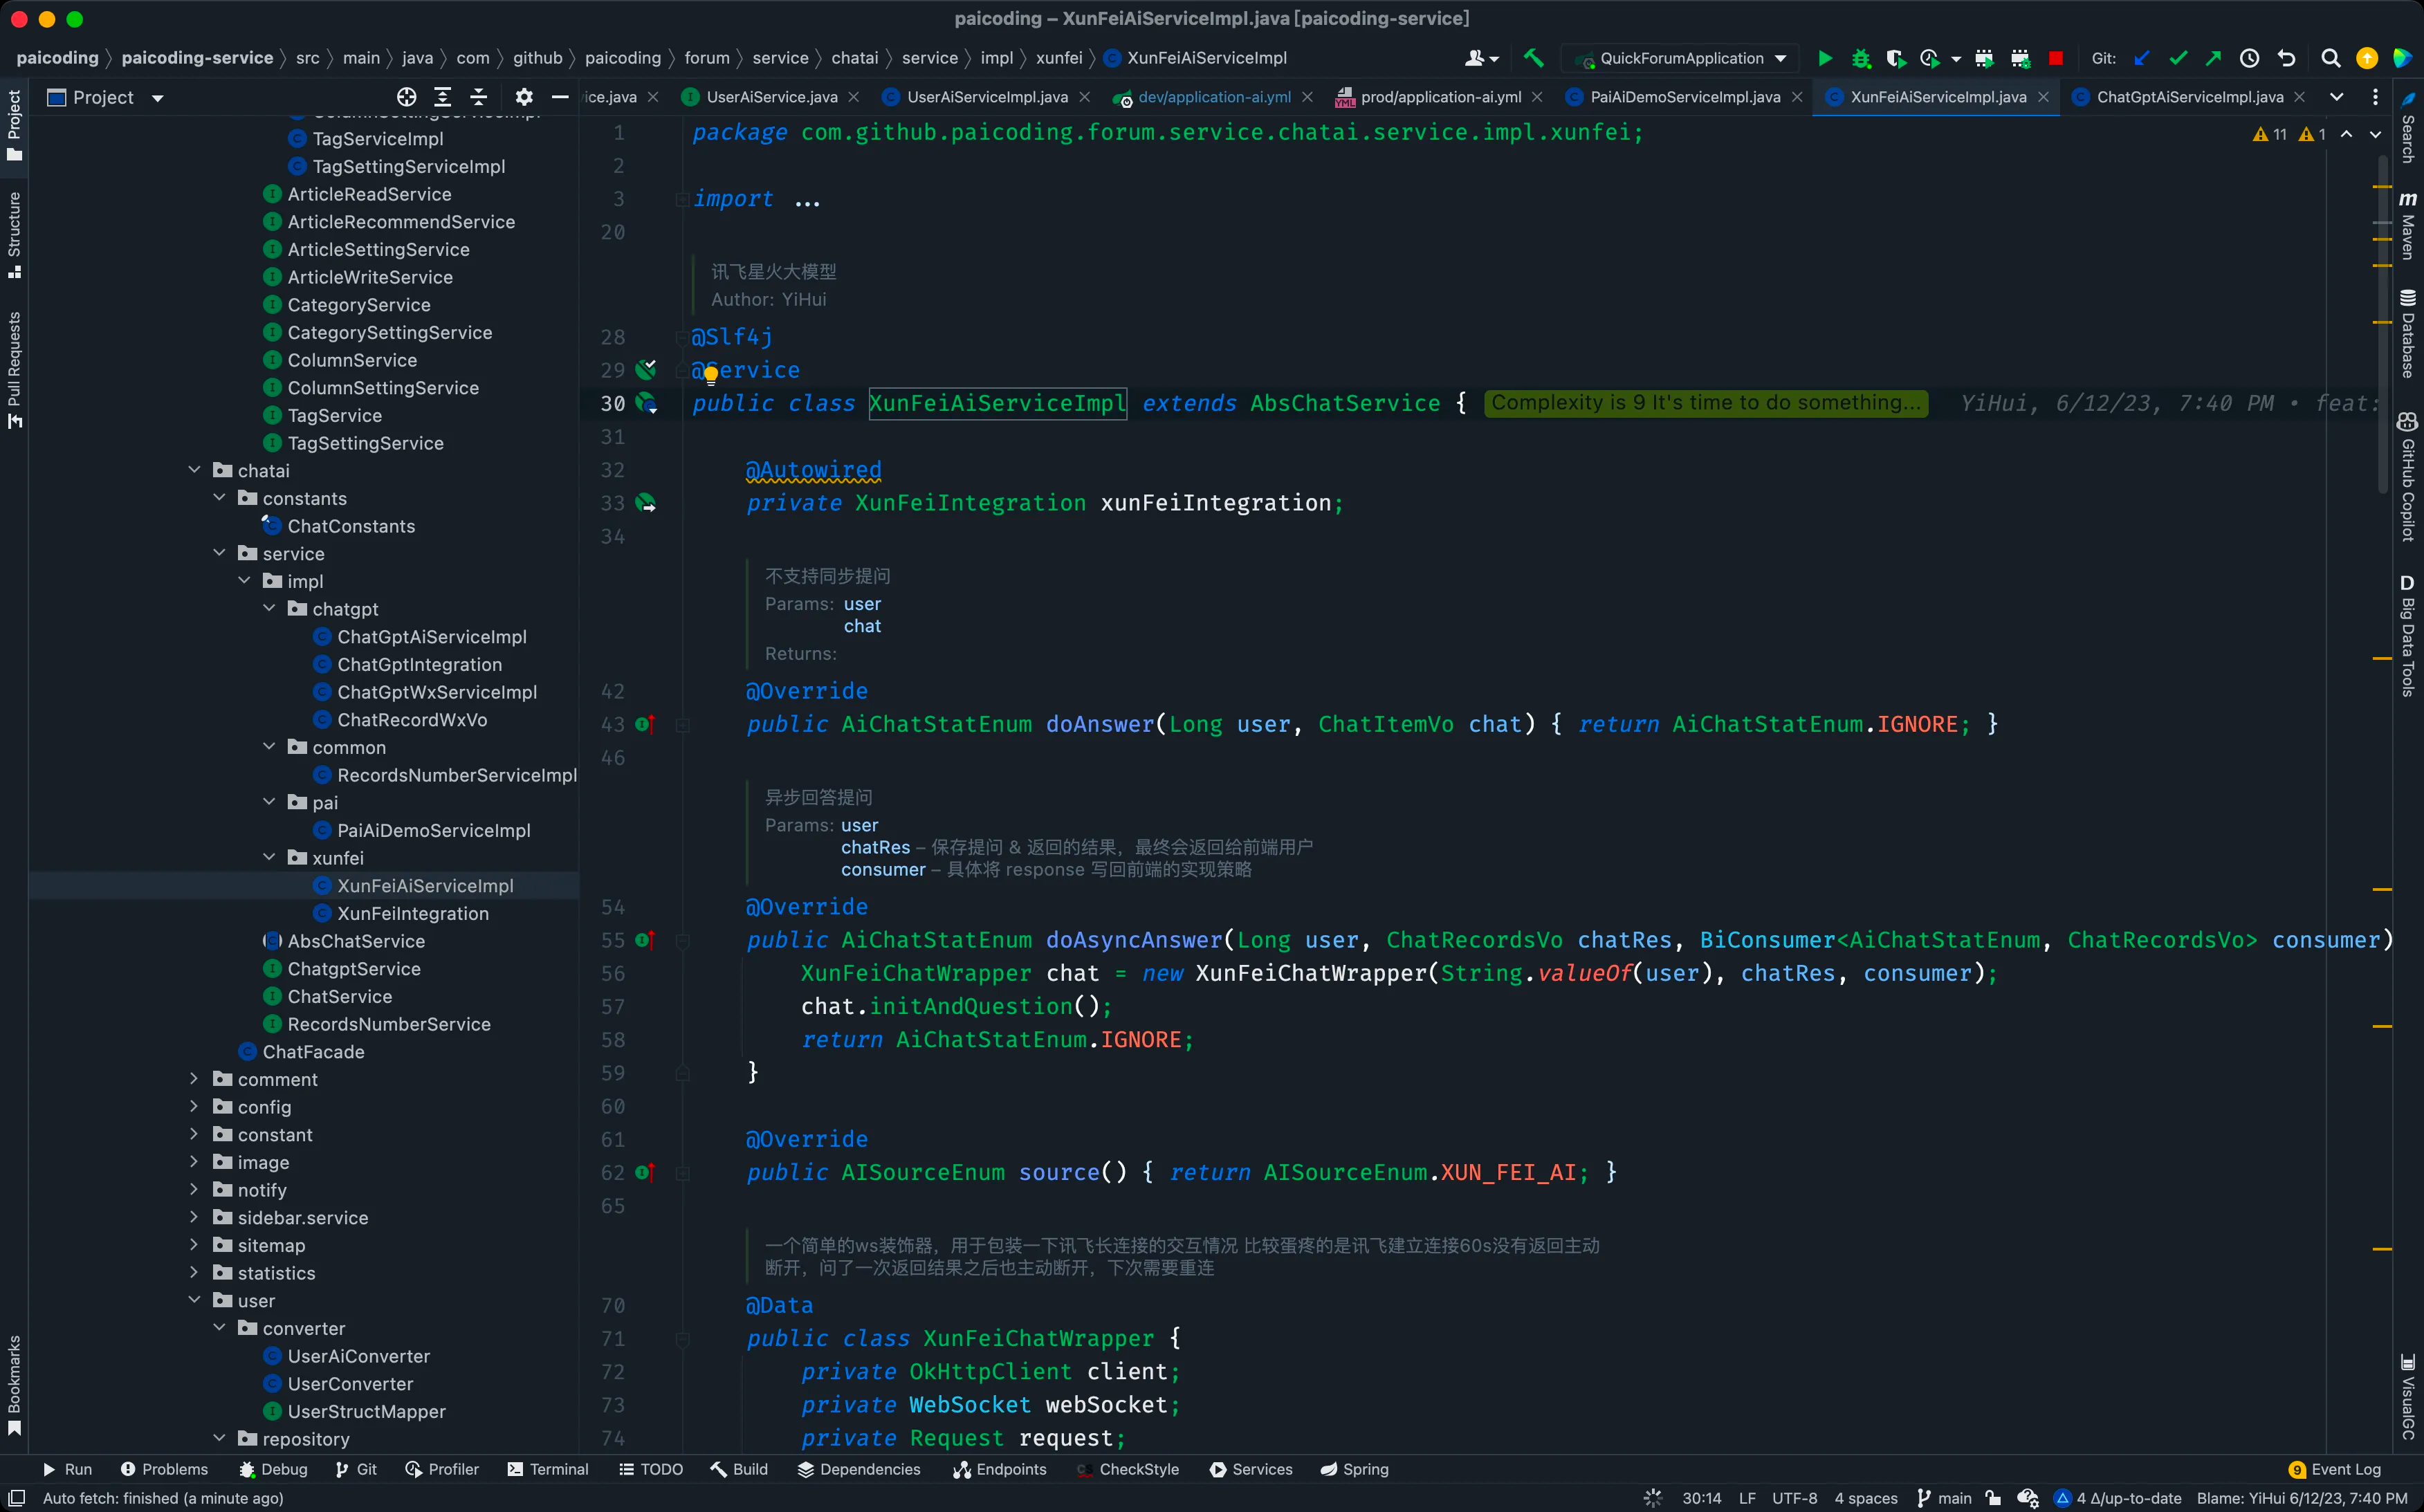The width and height of the screenshot is (2424, 1512).
Task: Start debugging with the bug icon
Action: tap(1860, 58)
